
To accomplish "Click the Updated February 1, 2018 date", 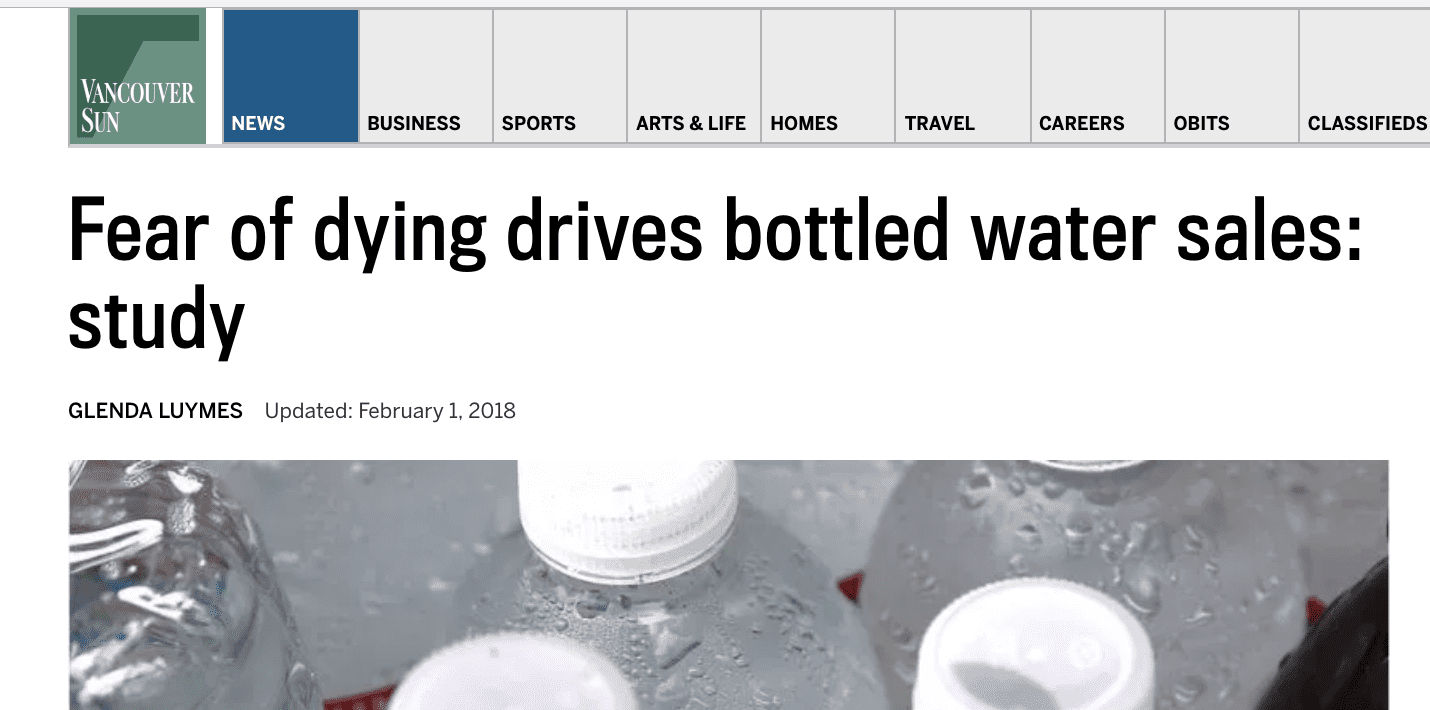I will [390, 411].
